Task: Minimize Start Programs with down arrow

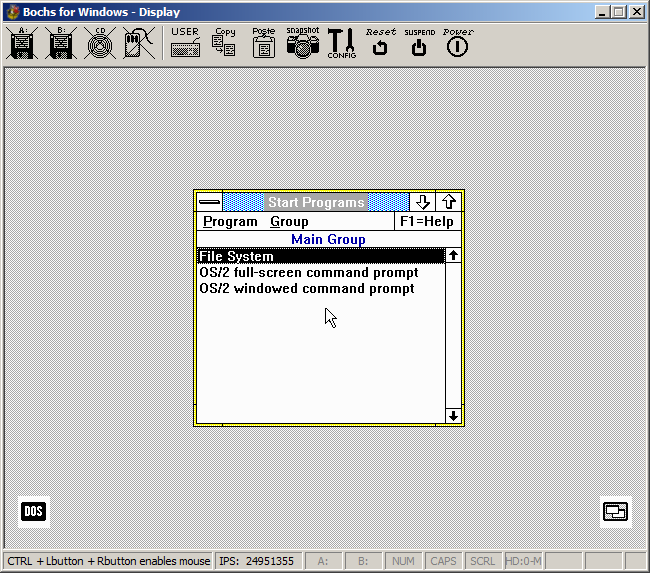Action: 422,202
